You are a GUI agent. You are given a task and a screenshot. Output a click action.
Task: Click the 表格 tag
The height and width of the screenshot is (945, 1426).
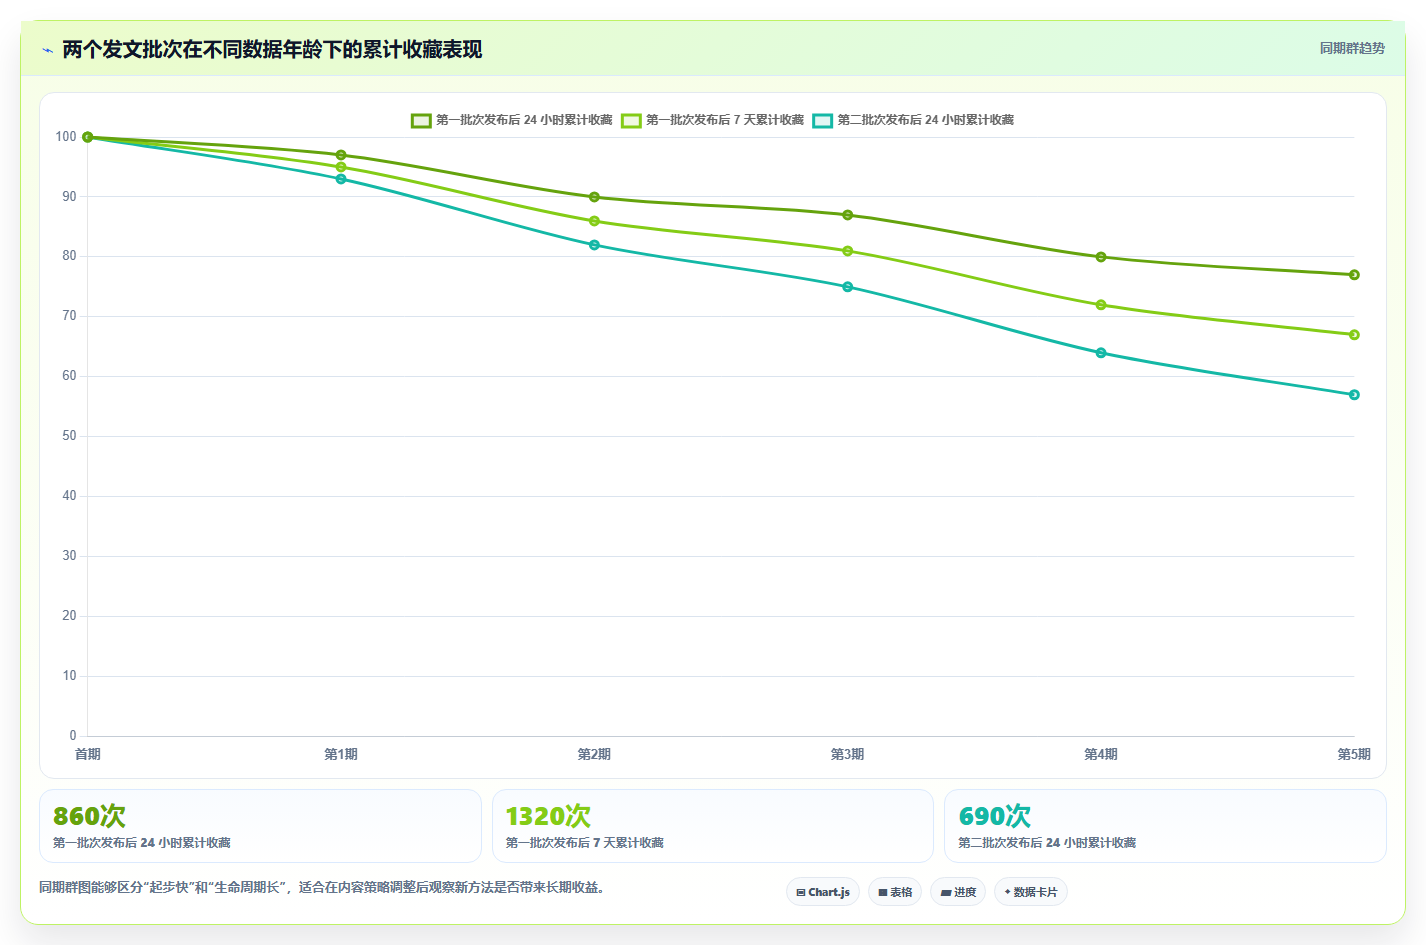click(895, 892)
